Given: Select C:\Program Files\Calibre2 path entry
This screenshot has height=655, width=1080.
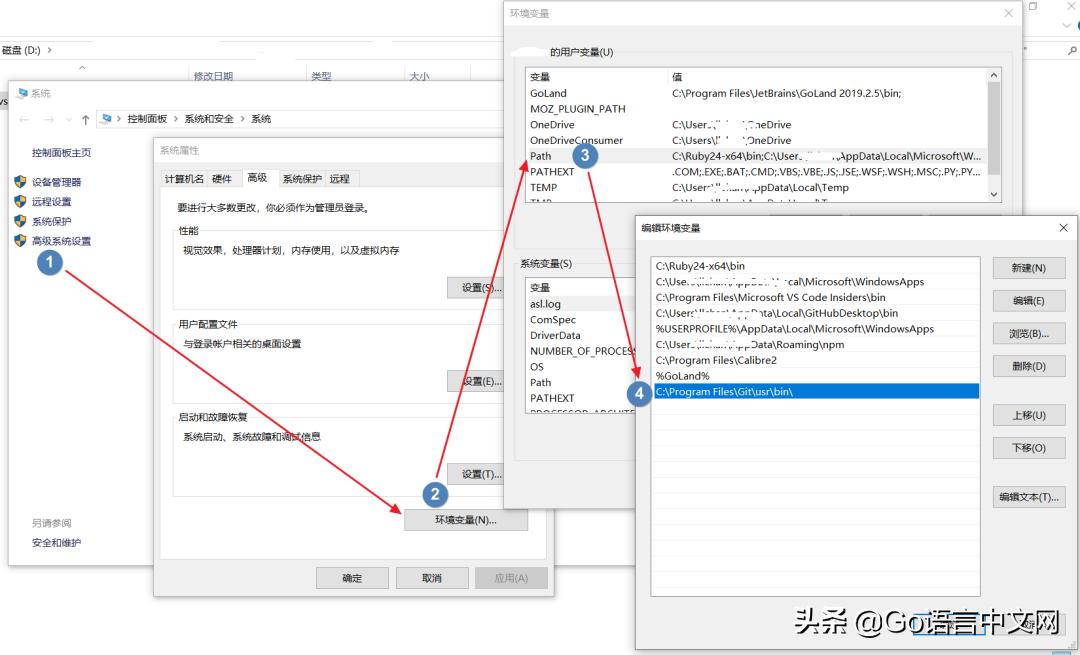Looking at the screenshot, I should point(816,360).
